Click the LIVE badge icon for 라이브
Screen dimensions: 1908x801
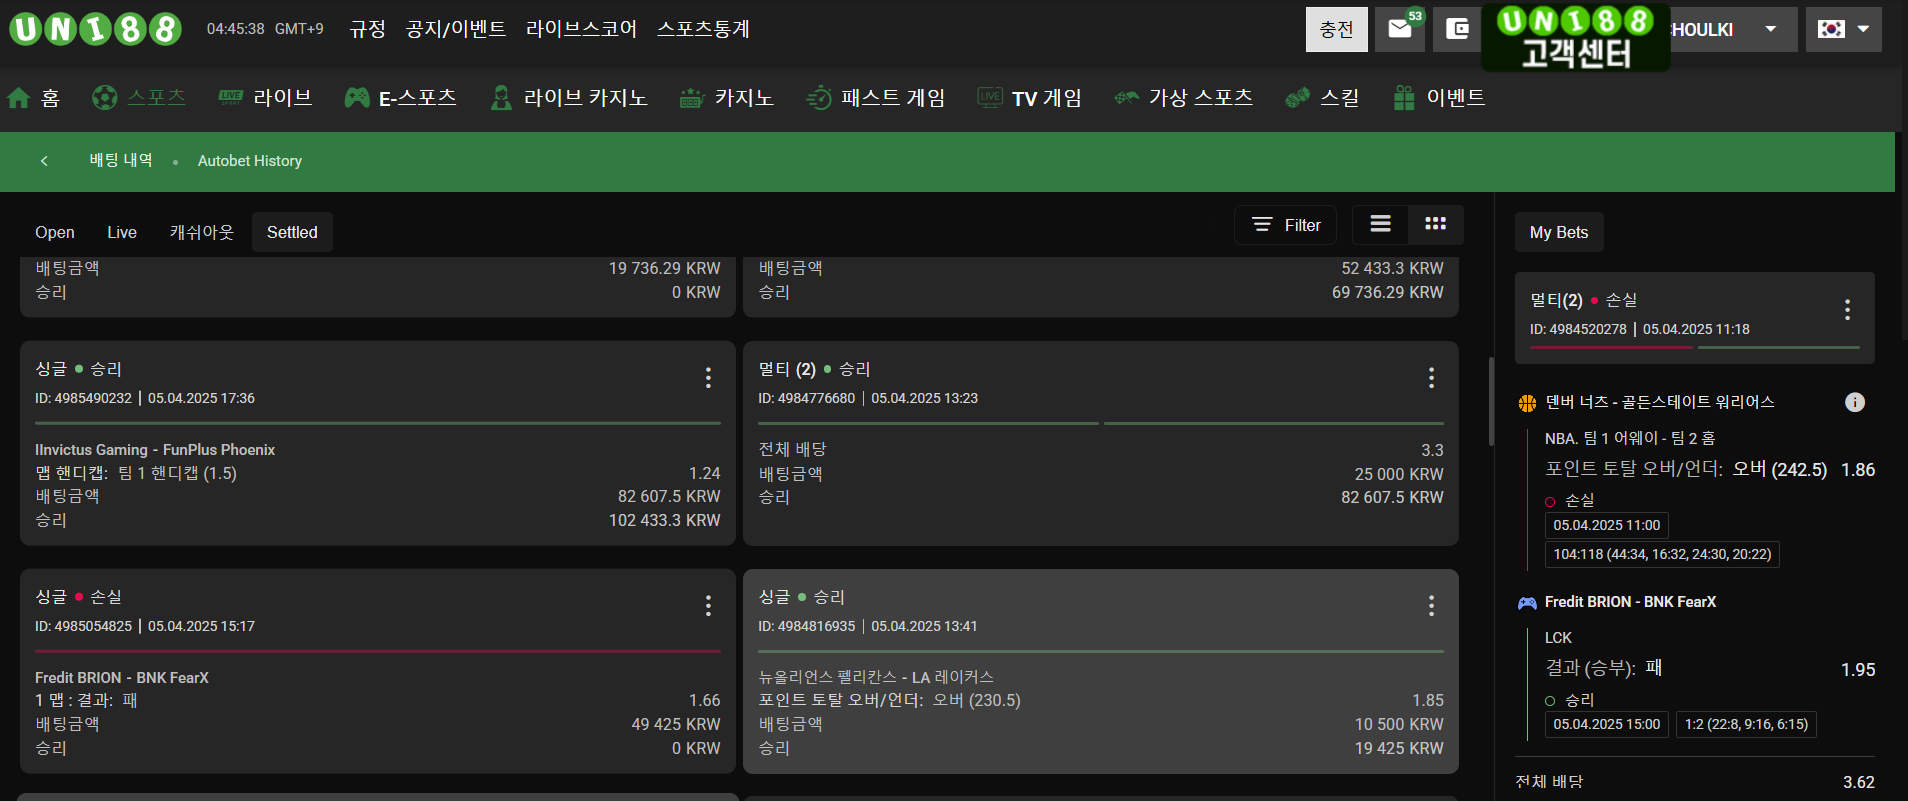pyautogui.click(x=231, y=97)
